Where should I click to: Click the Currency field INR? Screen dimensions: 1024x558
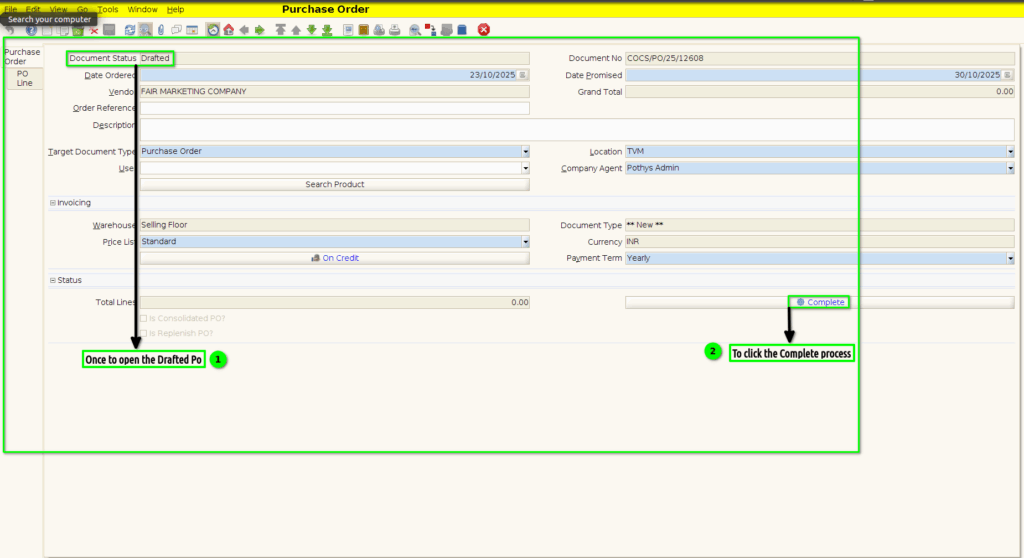(x=820, y=242)
